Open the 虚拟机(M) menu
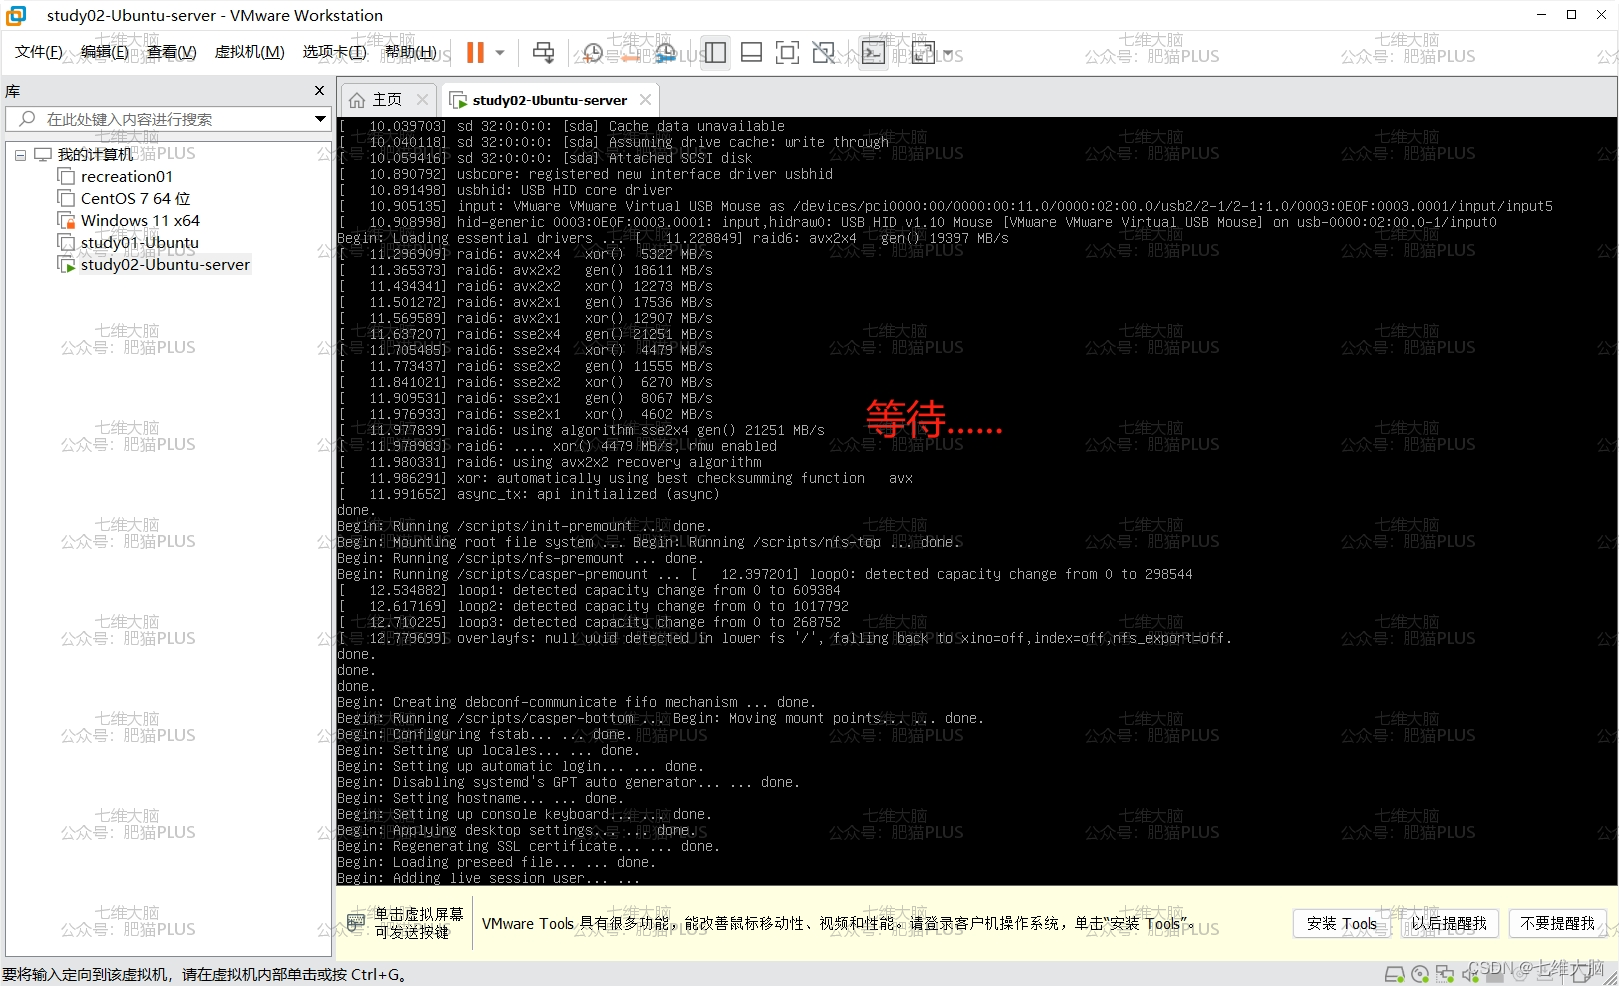 (249, 52)
